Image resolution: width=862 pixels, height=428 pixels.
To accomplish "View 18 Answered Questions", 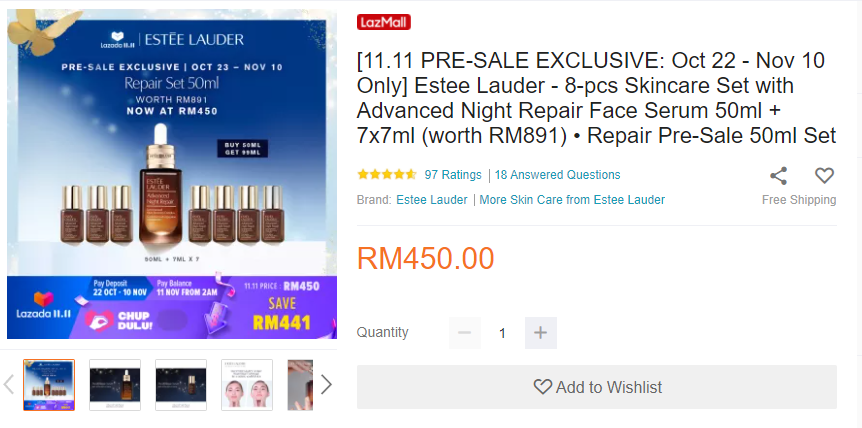I will 557,175.
